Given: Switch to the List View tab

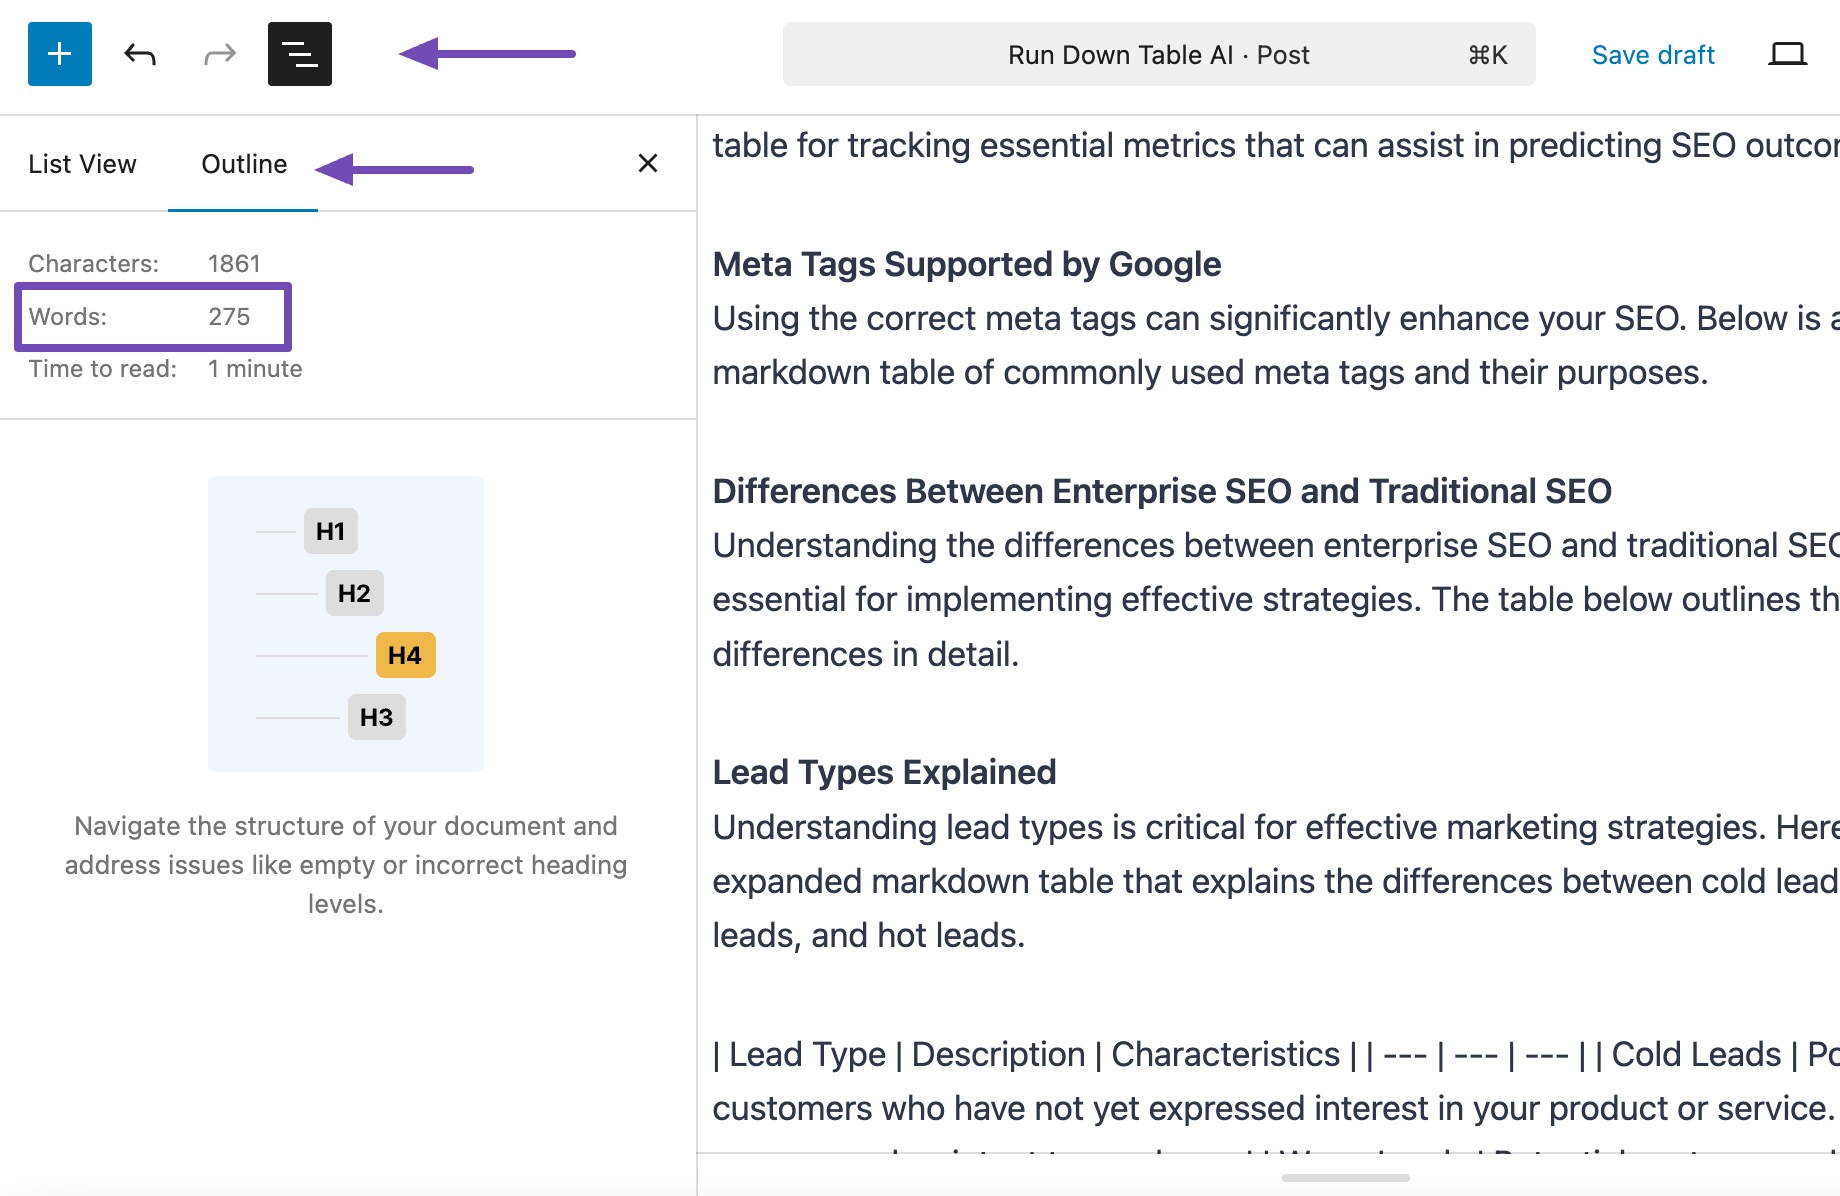Looking at the screenshot, I should [x=82, y=164].
